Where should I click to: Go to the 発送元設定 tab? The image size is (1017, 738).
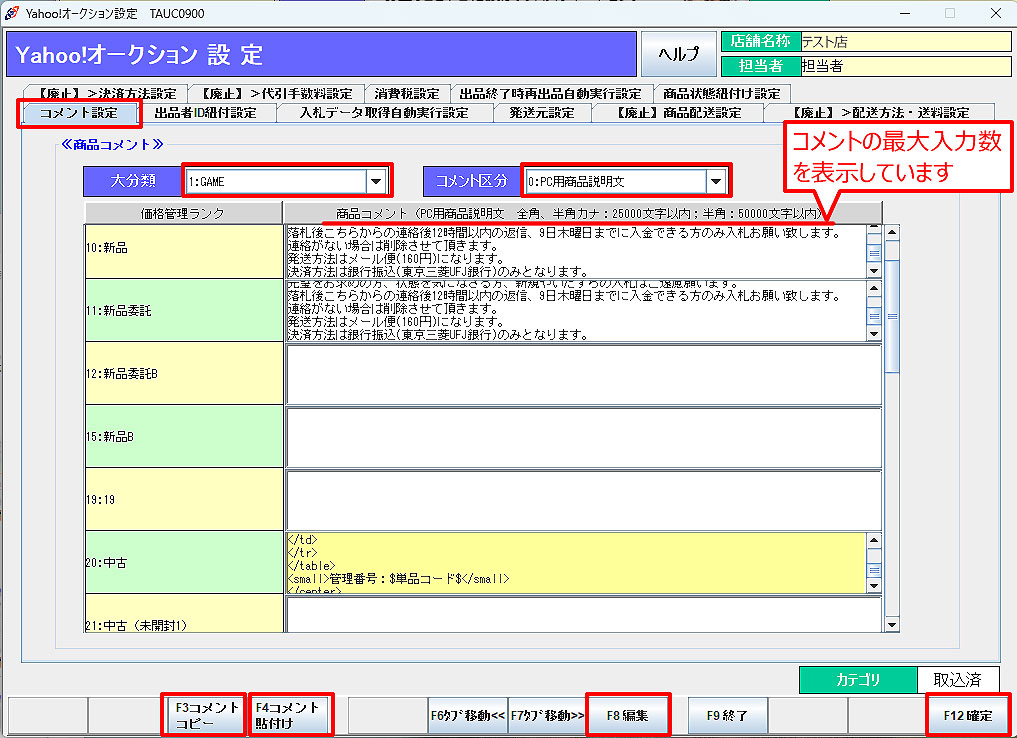[x=541, y=112]
